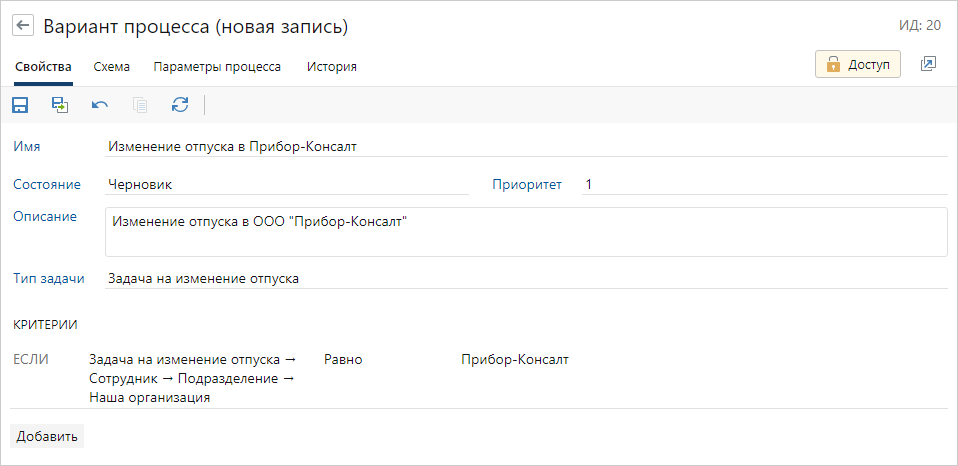Open the Состояние field with Черновик
The width and height of the screenshot is (958, 466).
coord(287,184)
